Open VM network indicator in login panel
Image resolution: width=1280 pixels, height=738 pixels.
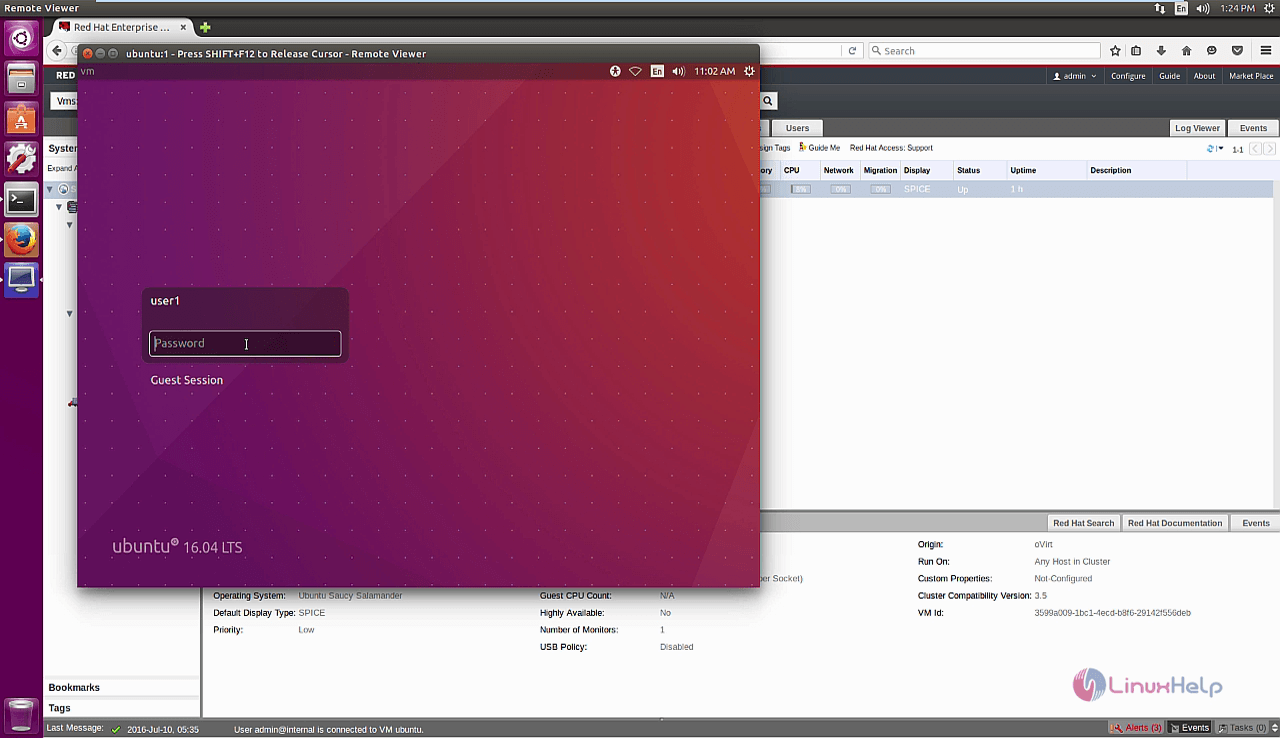(x=635, y=71)
